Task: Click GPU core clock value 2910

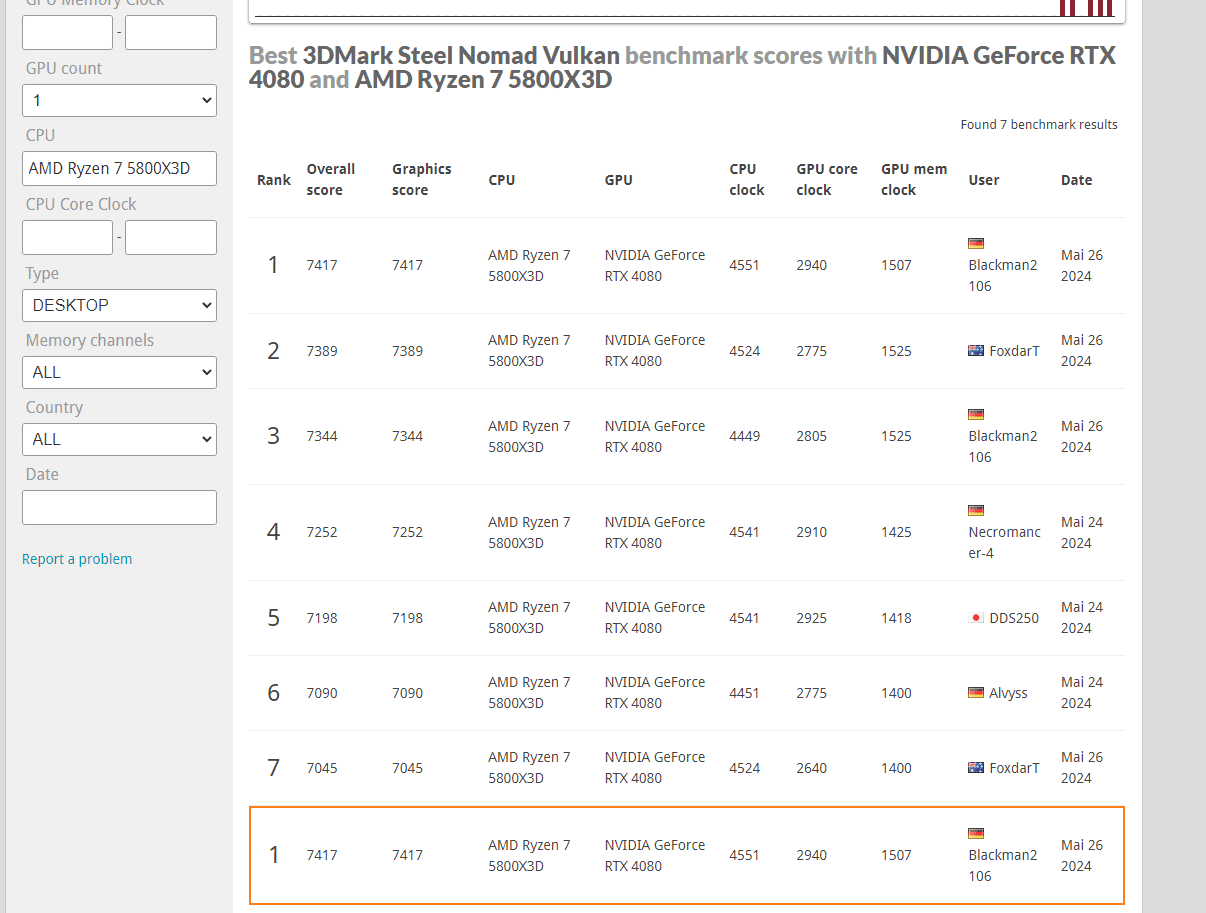Action: [812, 532]
